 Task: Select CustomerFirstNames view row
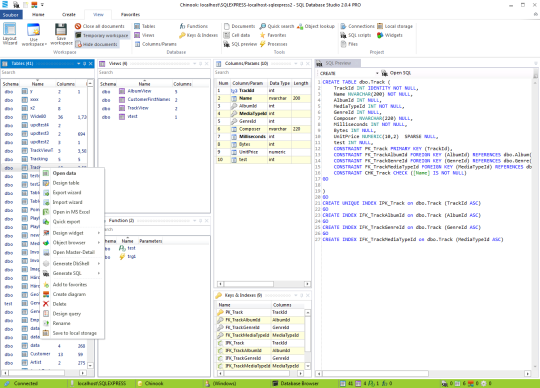(x=154, y=99)
